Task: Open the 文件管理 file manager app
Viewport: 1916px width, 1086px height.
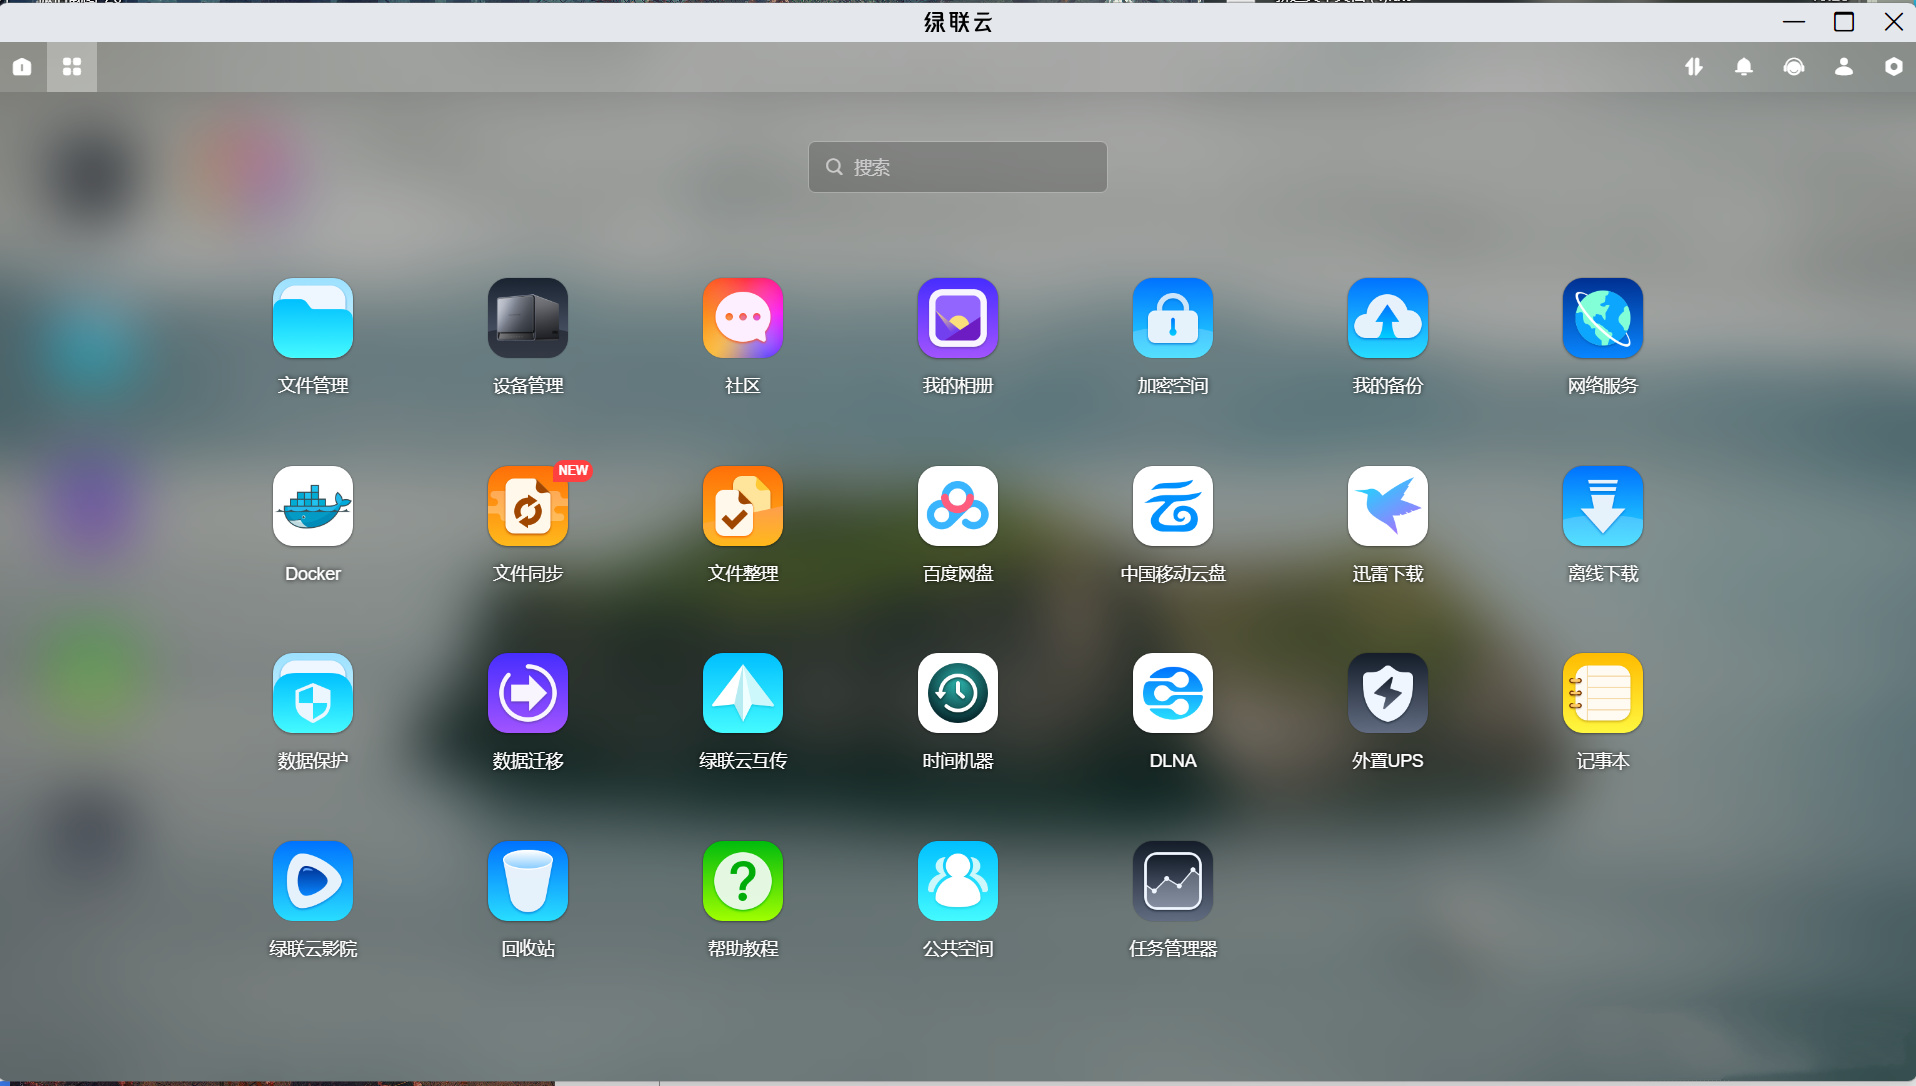Action: point(313,318)
